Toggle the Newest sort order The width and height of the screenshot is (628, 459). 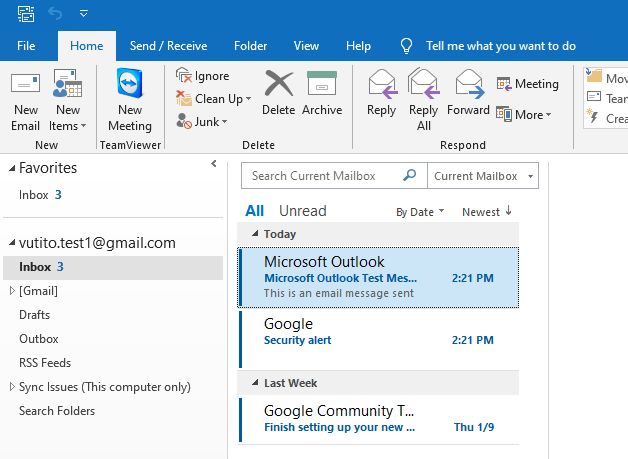click(x=487, y=211)
